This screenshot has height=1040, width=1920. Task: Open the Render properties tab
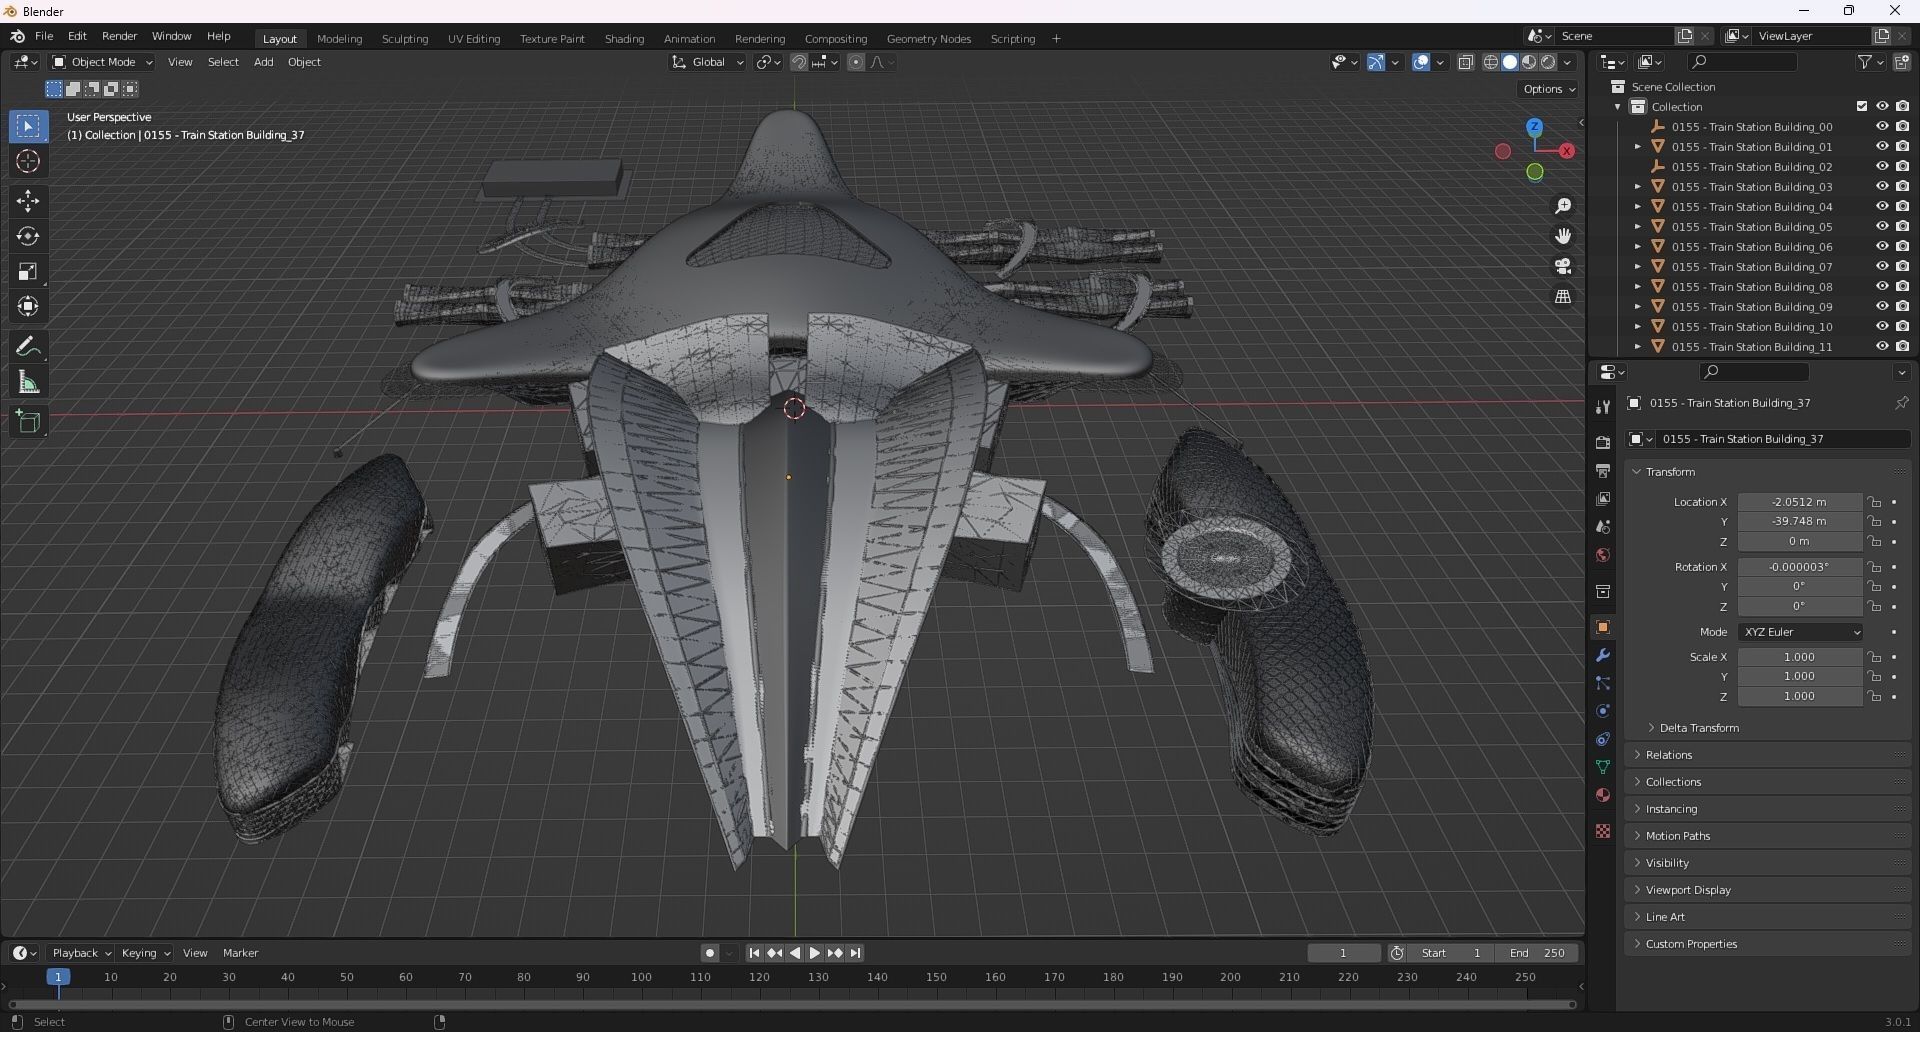click(x=1603, y=442)
